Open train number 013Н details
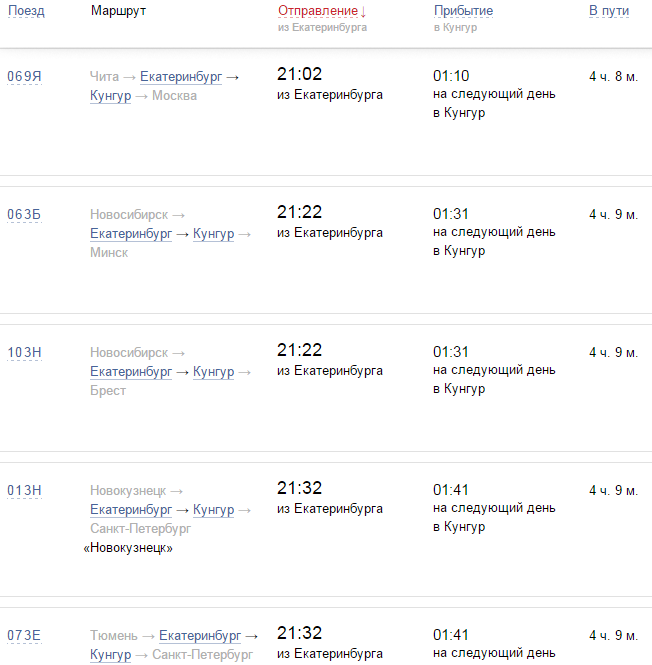 point(24,491)
